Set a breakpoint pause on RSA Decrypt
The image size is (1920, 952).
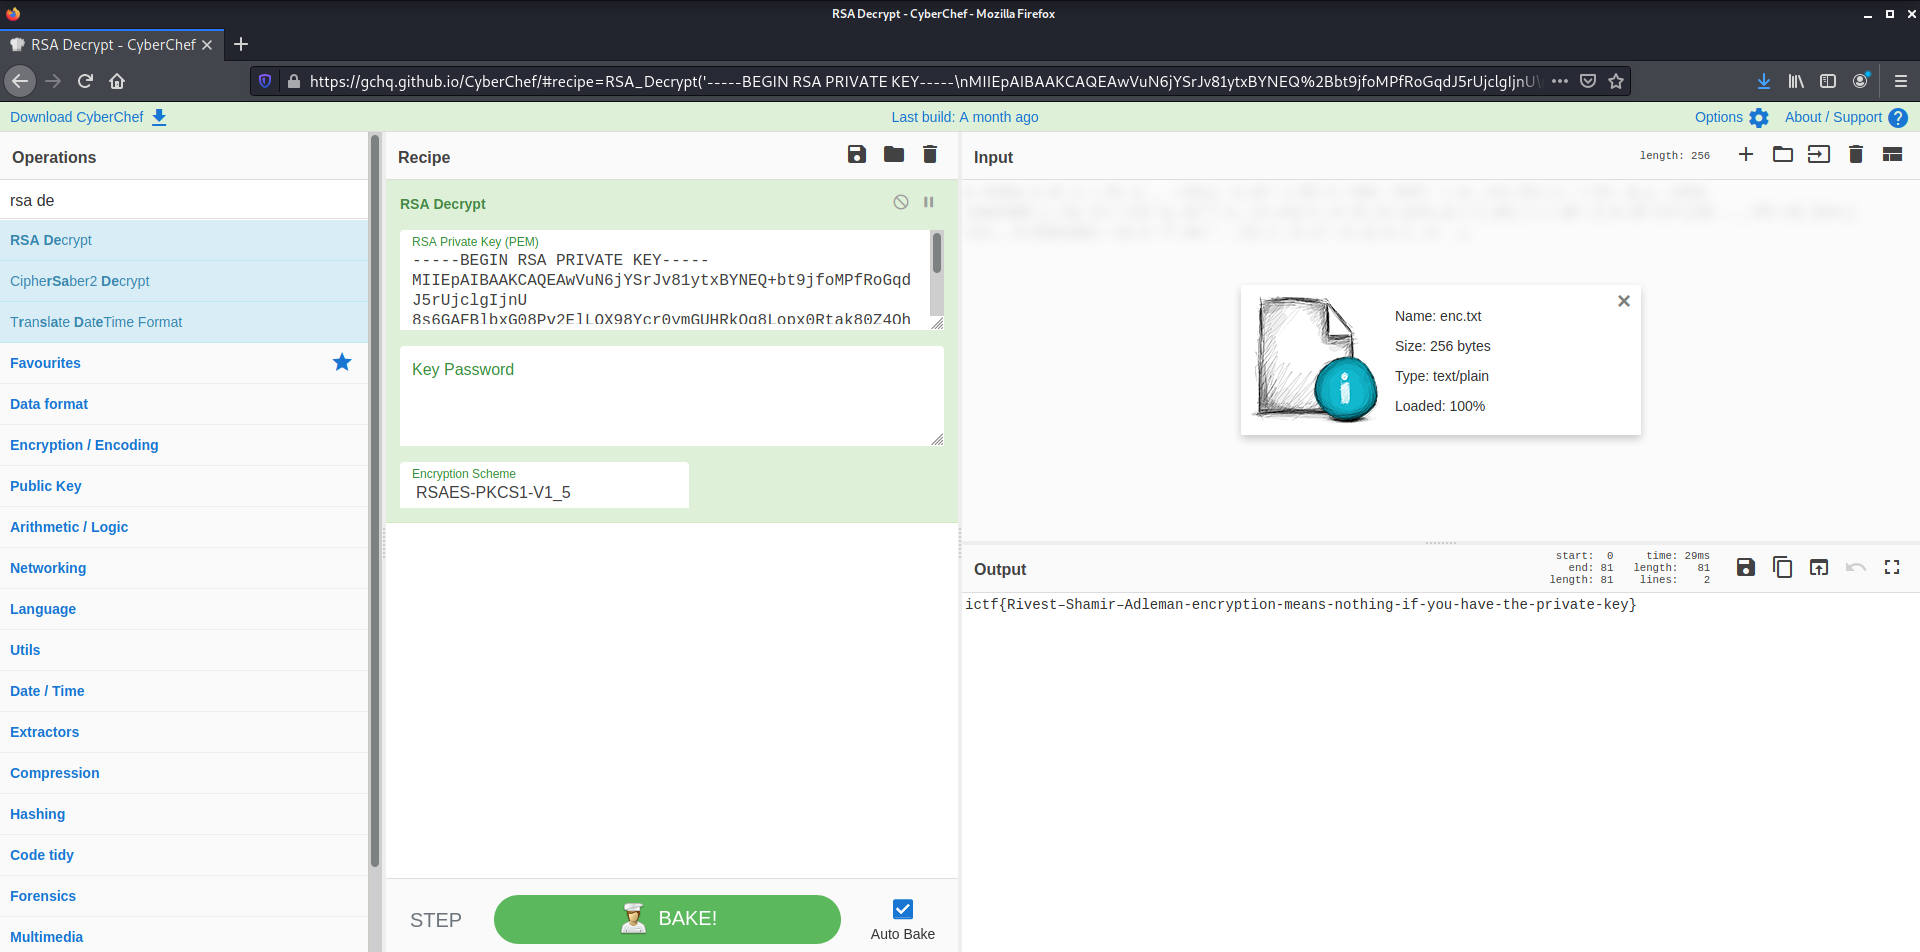point(929,202)
